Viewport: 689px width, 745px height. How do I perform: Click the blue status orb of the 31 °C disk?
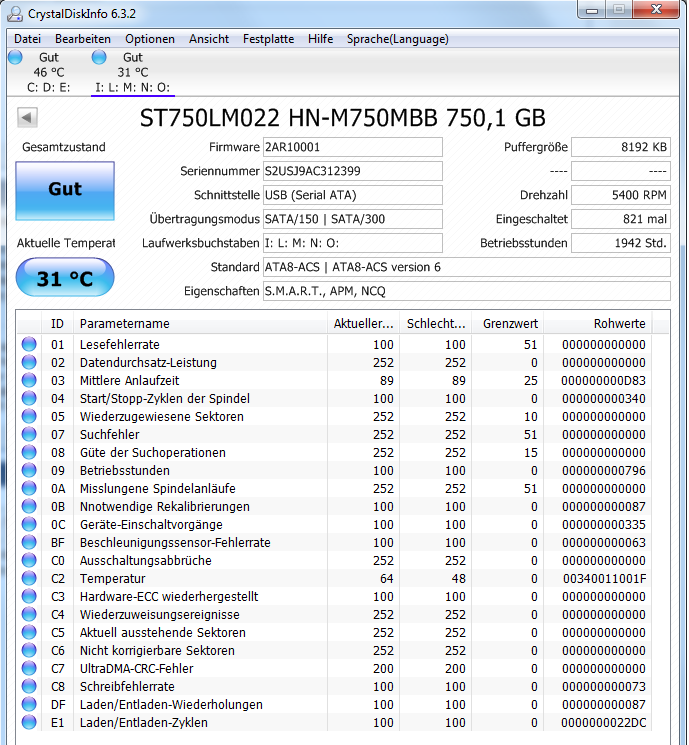pyautogui.click(x=99, y=57)
